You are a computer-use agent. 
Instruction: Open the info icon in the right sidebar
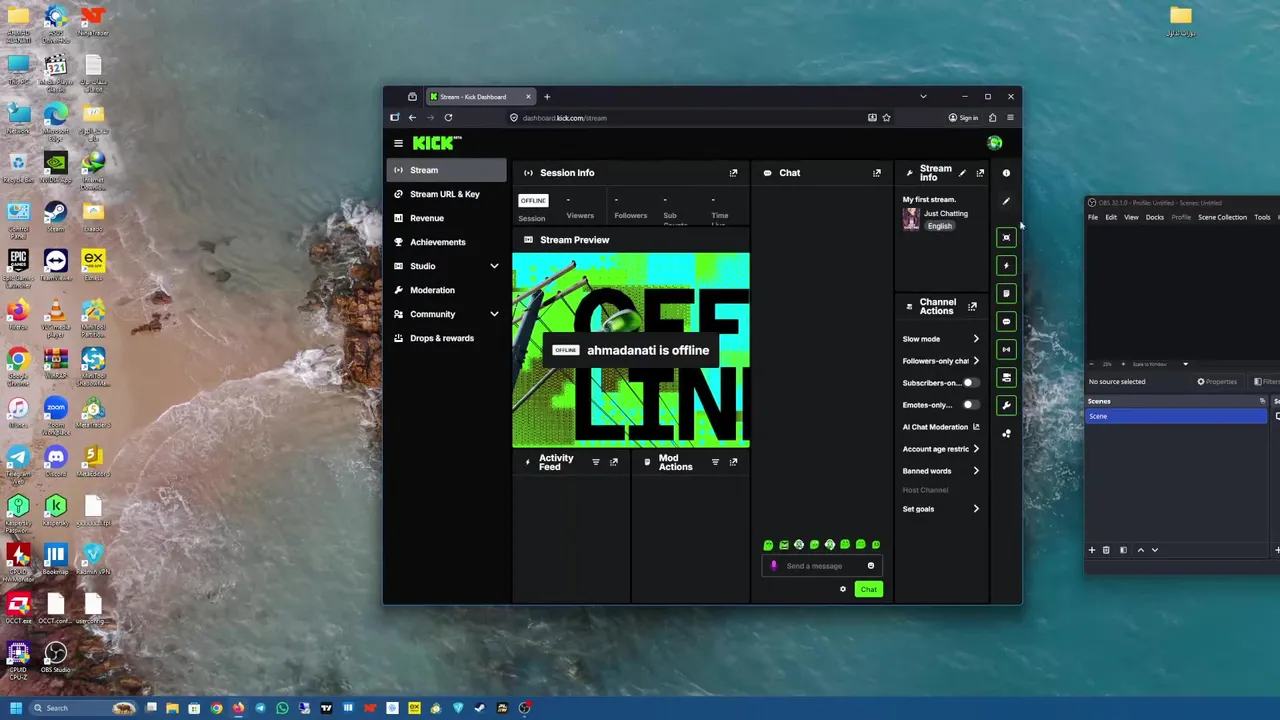click(1006, 173)
